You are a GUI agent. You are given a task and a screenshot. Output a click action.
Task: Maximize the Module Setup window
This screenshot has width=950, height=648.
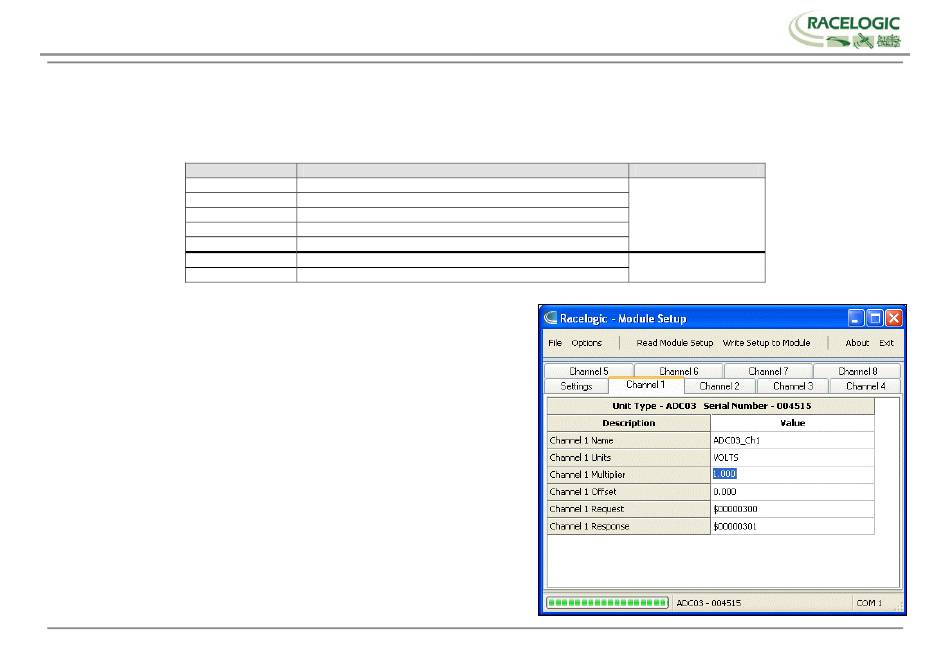click(874, 318)
